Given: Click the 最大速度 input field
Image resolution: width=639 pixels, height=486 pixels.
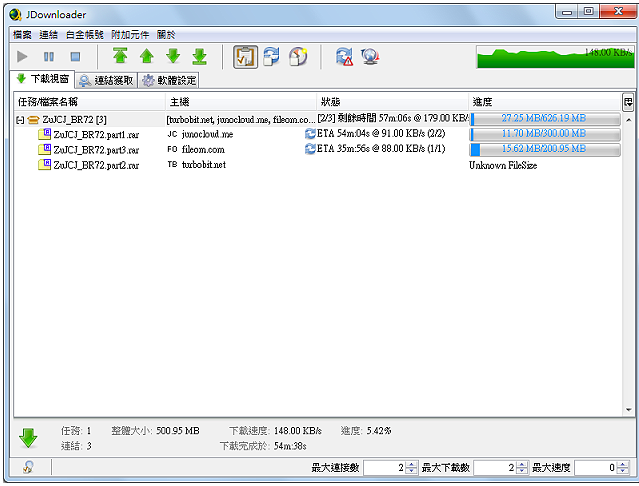Looking at the screenshot, I should tap(595, 468).
